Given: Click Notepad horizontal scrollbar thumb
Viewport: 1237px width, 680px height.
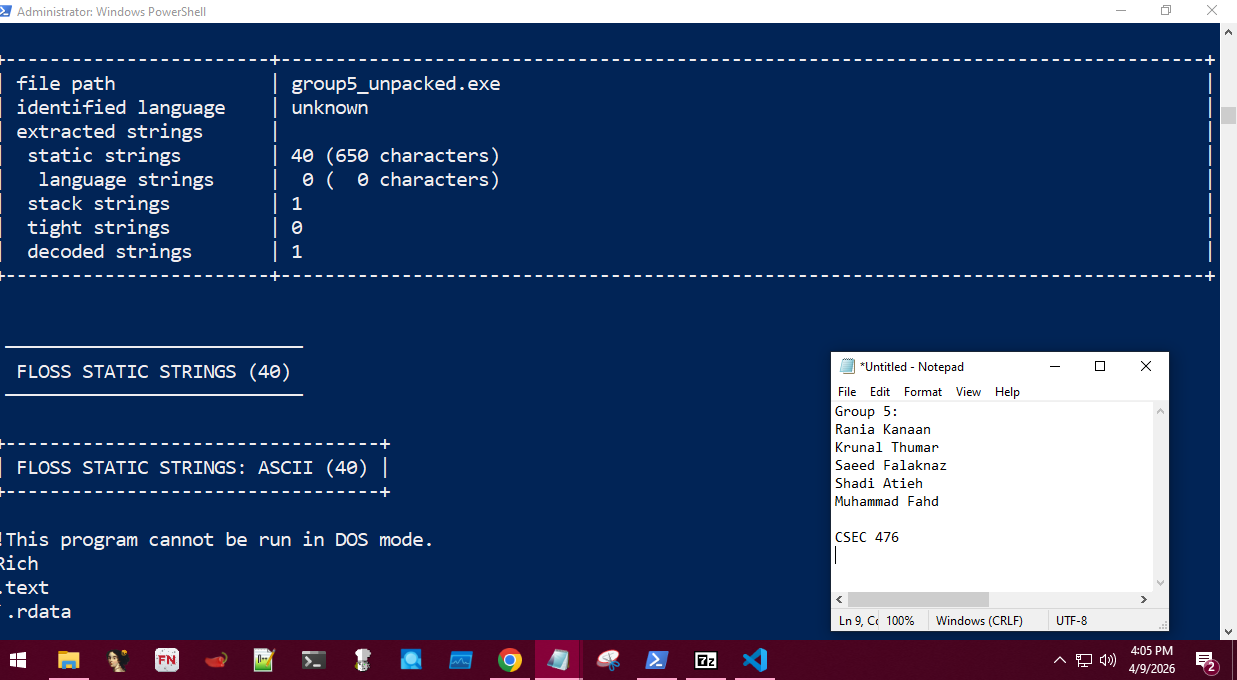Looking at the screenshot, I should click(x=918, y=599).
